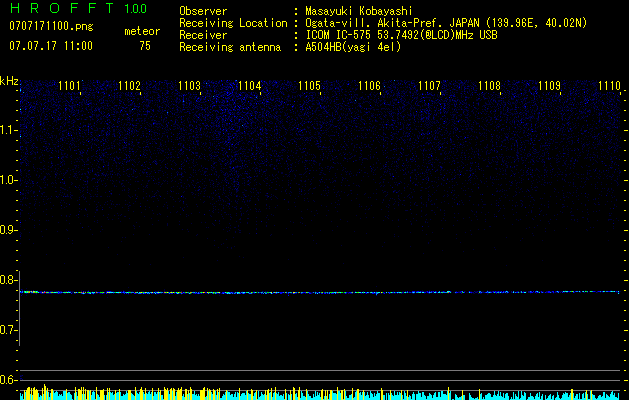Screen dimensions: 629x400
Task: Click the meteor count 75
Action: coord(145,46)
